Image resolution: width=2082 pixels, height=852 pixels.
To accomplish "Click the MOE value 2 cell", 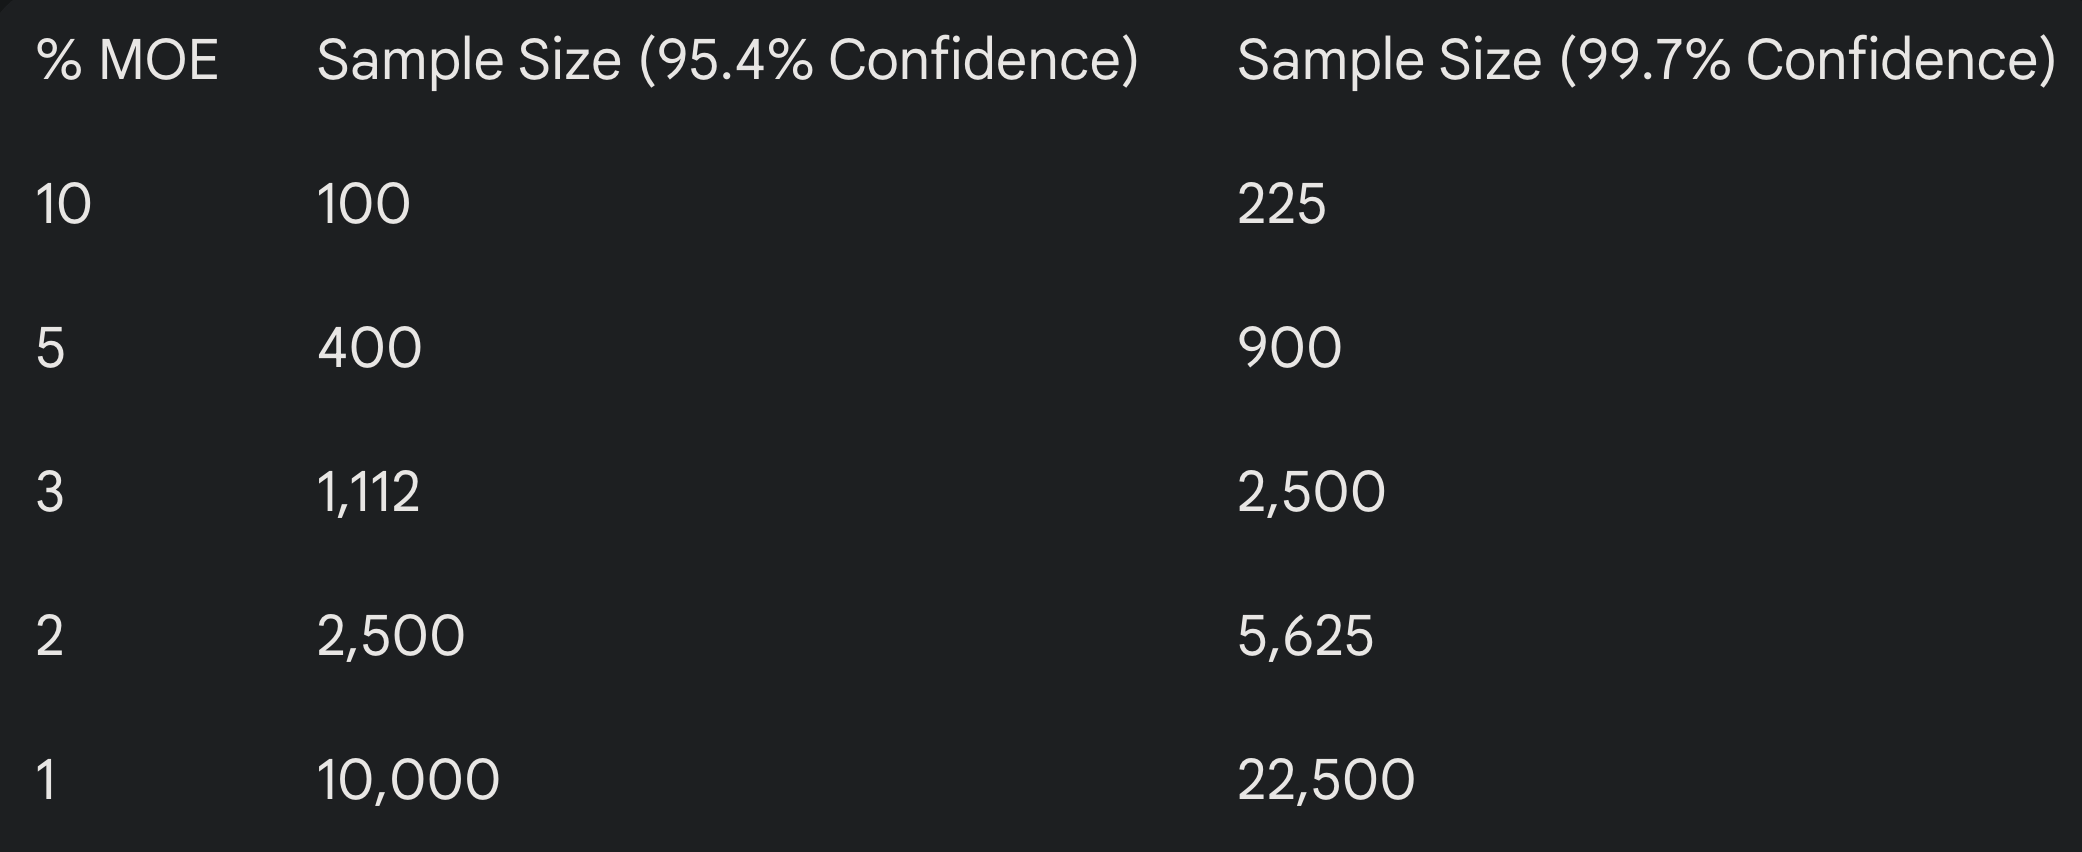I will 50,637.
